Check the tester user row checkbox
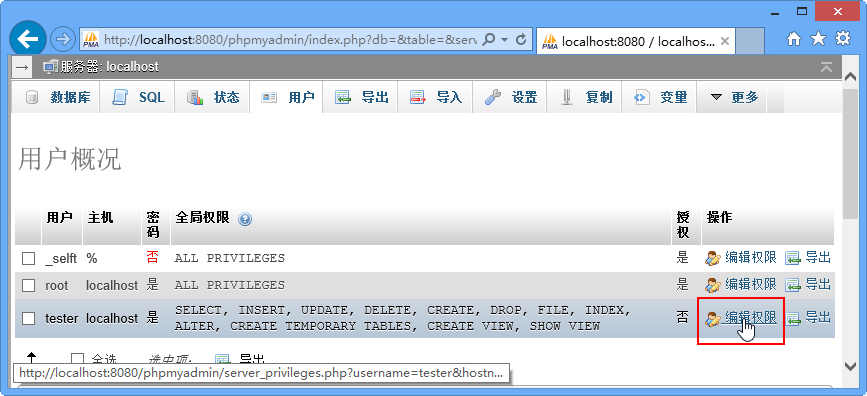867x396 pixels. tap(28, 319)
